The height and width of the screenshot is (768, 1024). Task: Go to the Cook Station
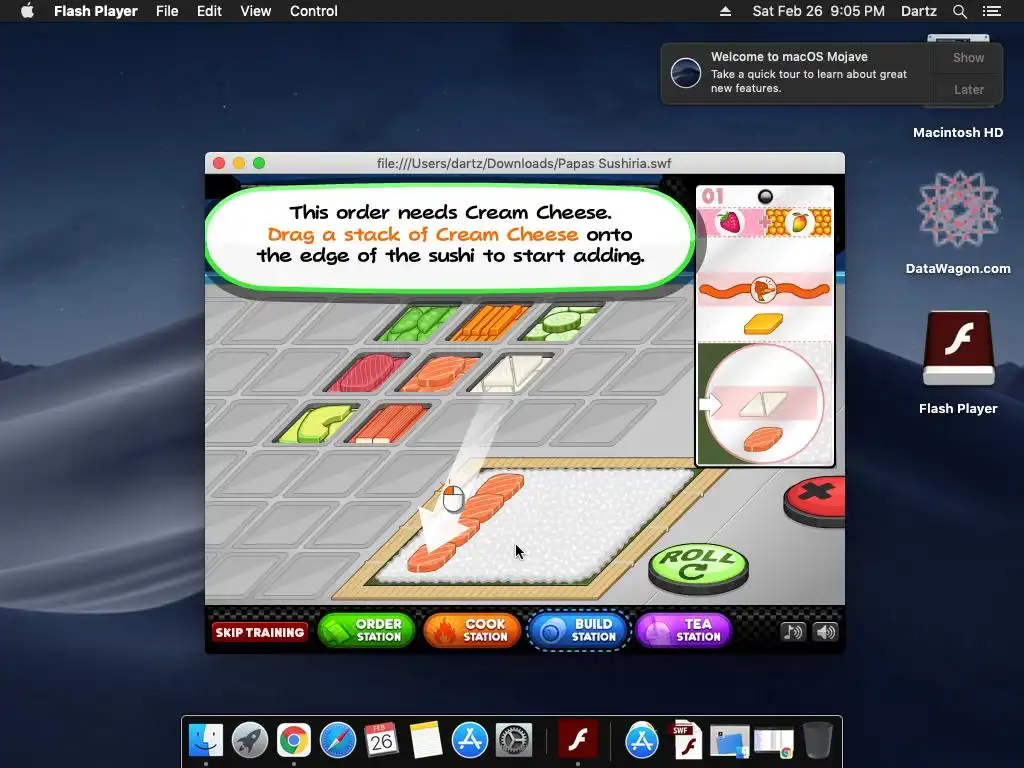[472, 630]
